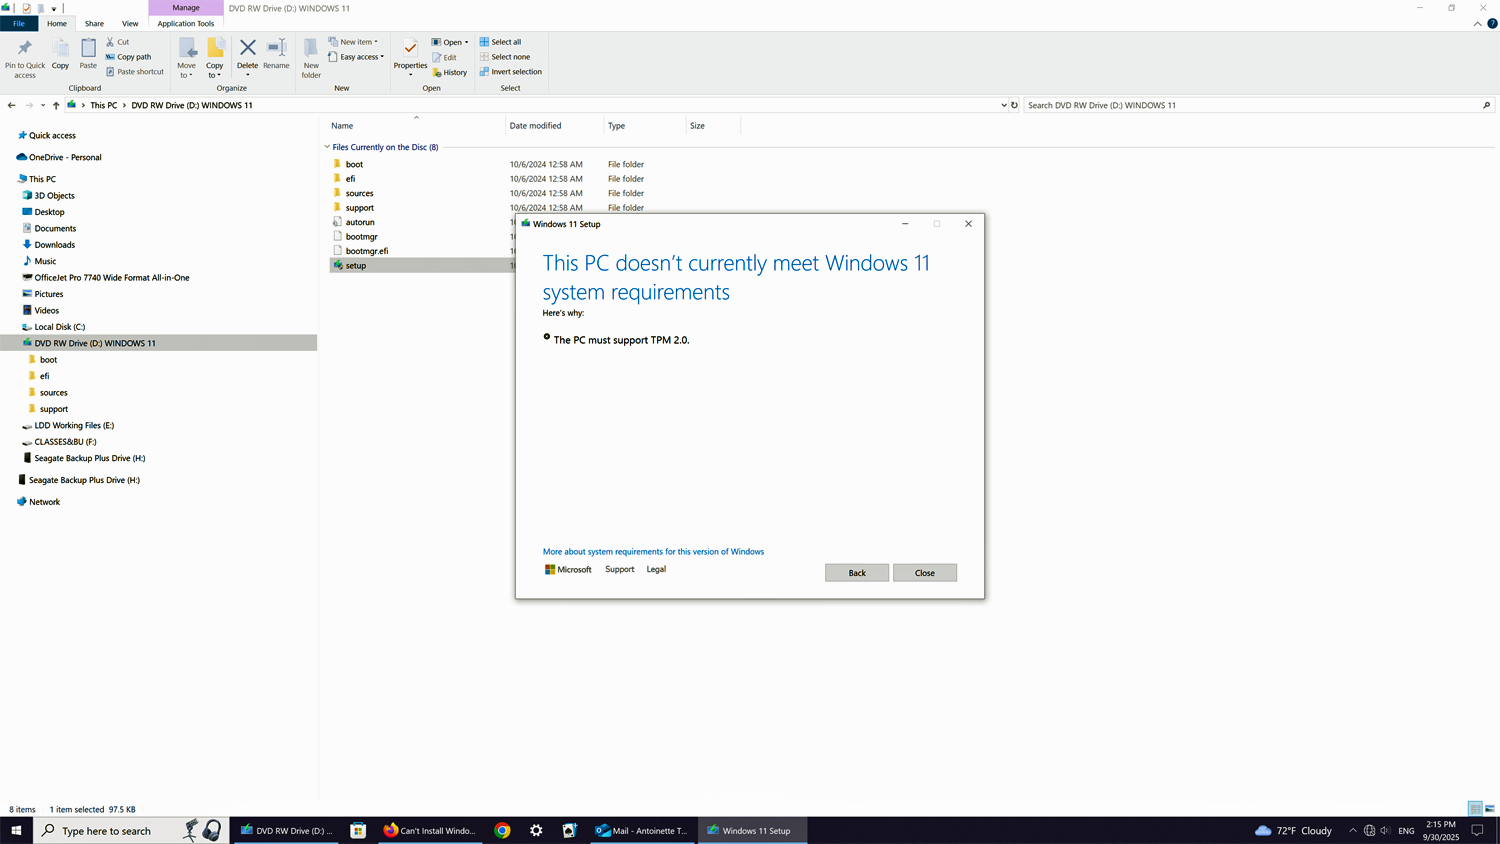Open the Copy to dropdown
Image resolution: width=1500 pixels, height=844 pixels.
pyautogui.click(x=215, y=58)
